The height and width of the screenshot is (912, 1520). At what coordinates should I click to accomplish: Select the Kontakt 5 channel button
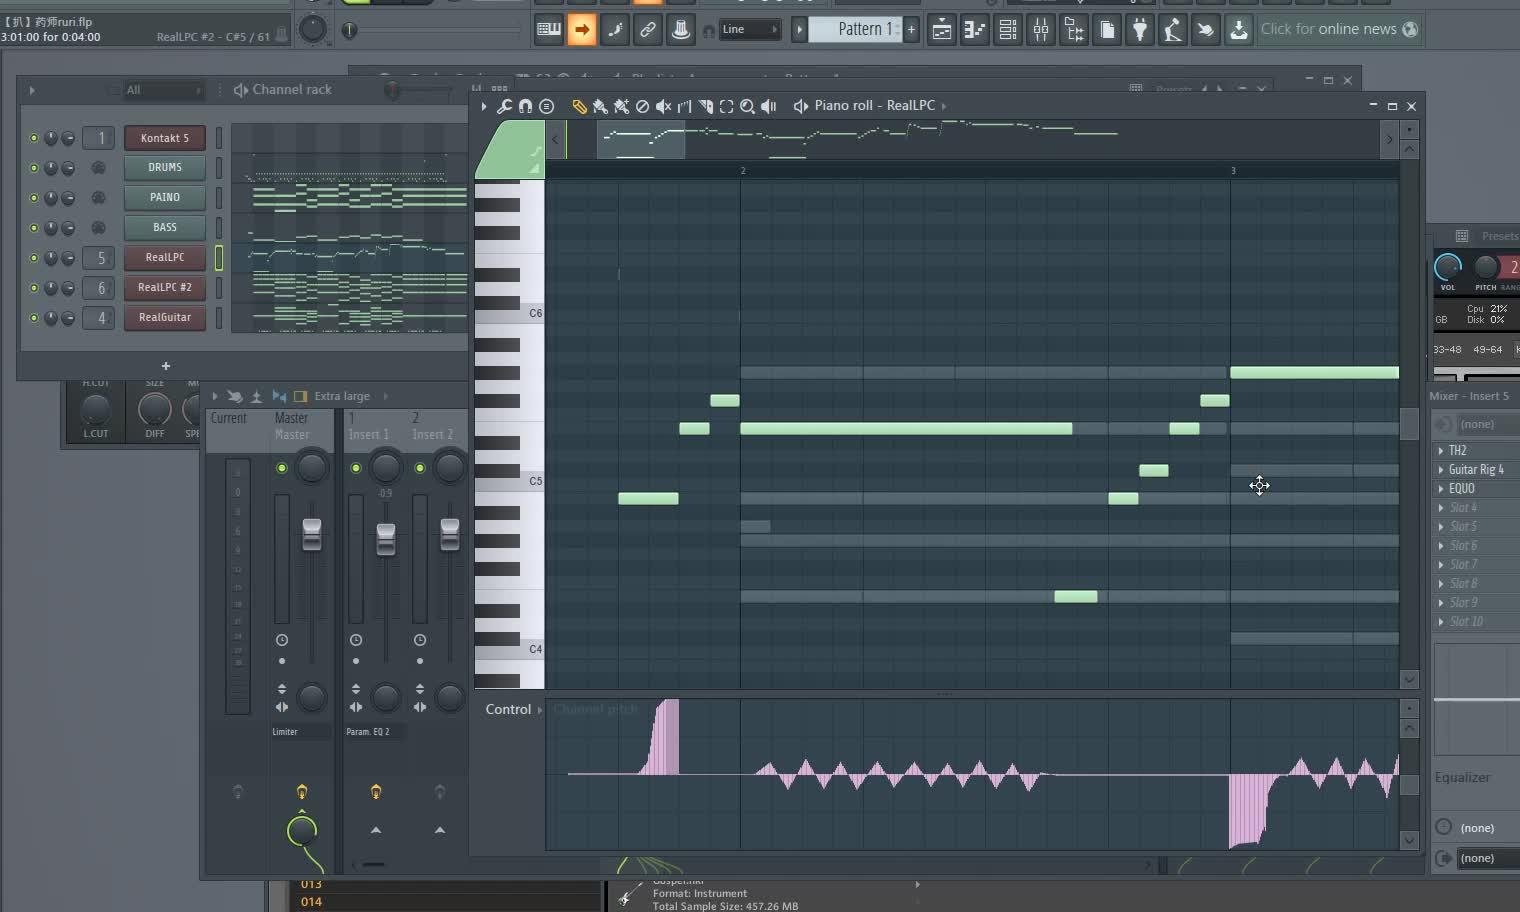pos(165,138)
